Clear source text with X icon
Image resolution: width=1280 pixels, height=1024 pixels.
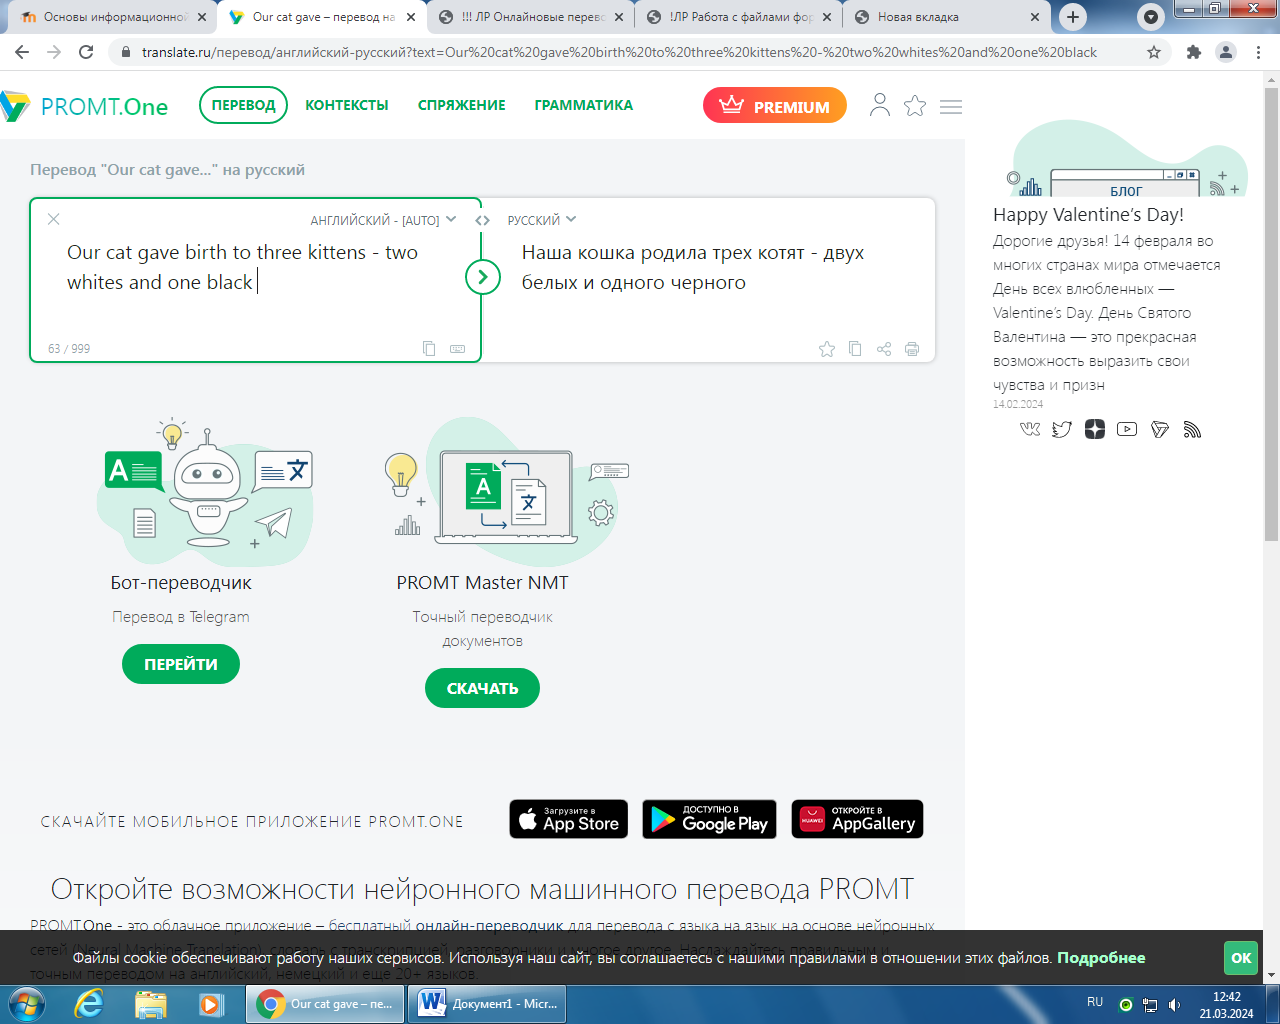point(54,219)
